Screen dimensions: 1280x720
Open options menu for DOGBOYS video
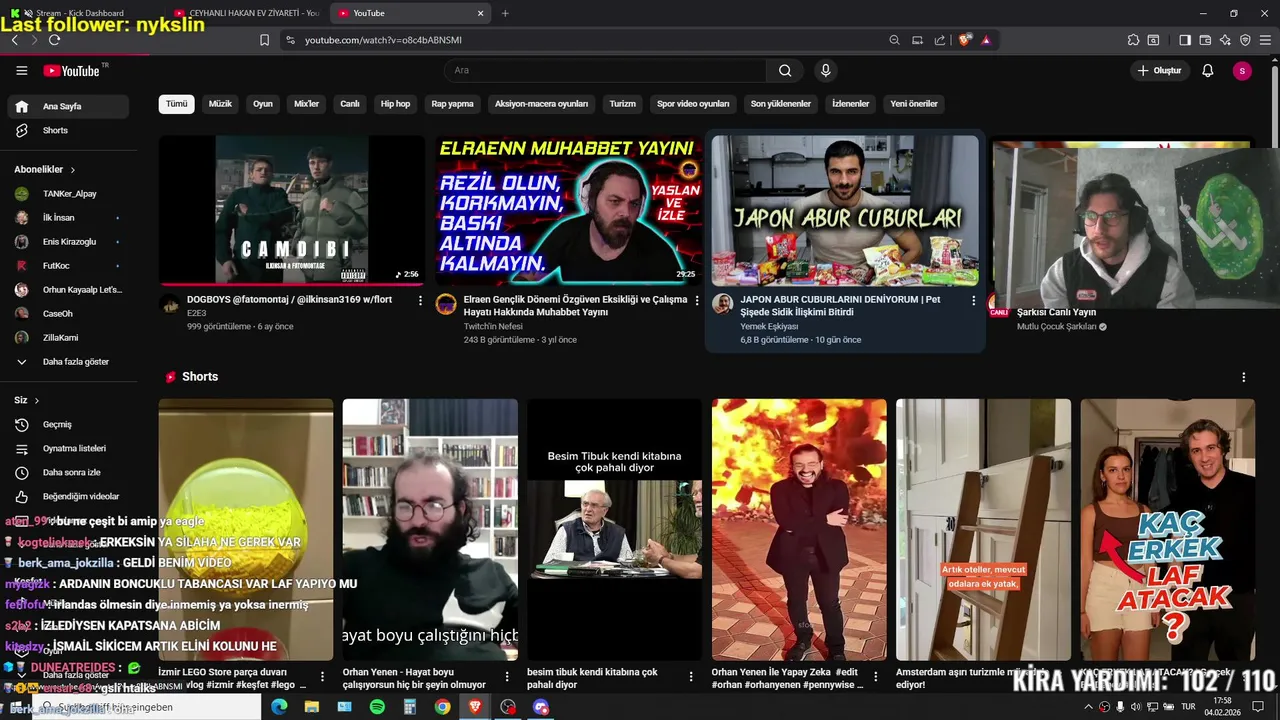tap(420, 300)
